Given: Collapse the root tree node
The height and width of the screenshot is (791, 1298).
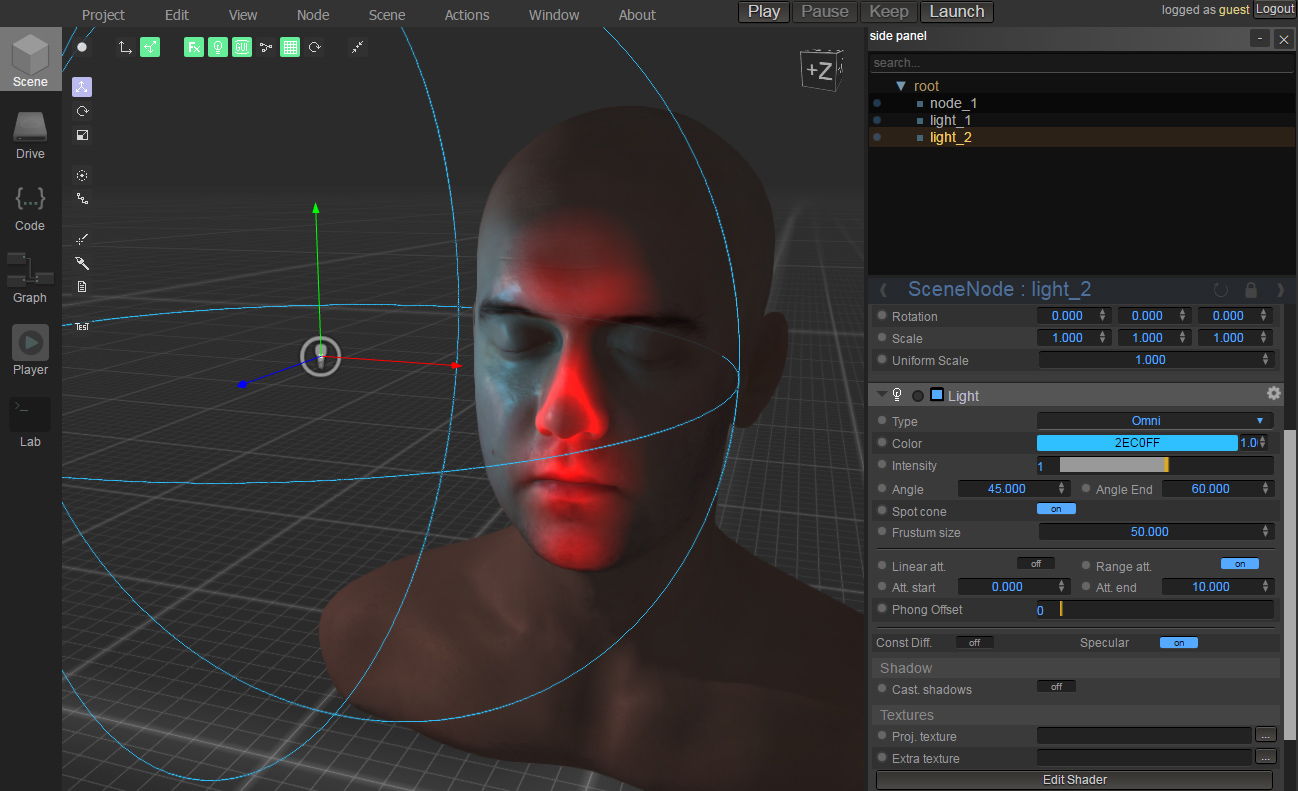Looking at the screenshot, I should pos(901,86).
